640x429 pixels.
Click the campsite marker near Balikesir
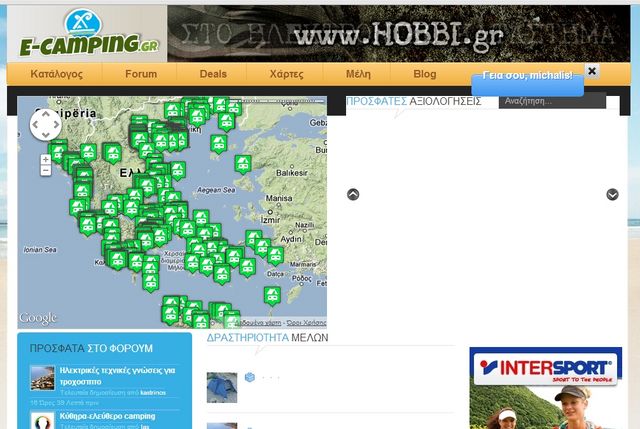[243, 163]
